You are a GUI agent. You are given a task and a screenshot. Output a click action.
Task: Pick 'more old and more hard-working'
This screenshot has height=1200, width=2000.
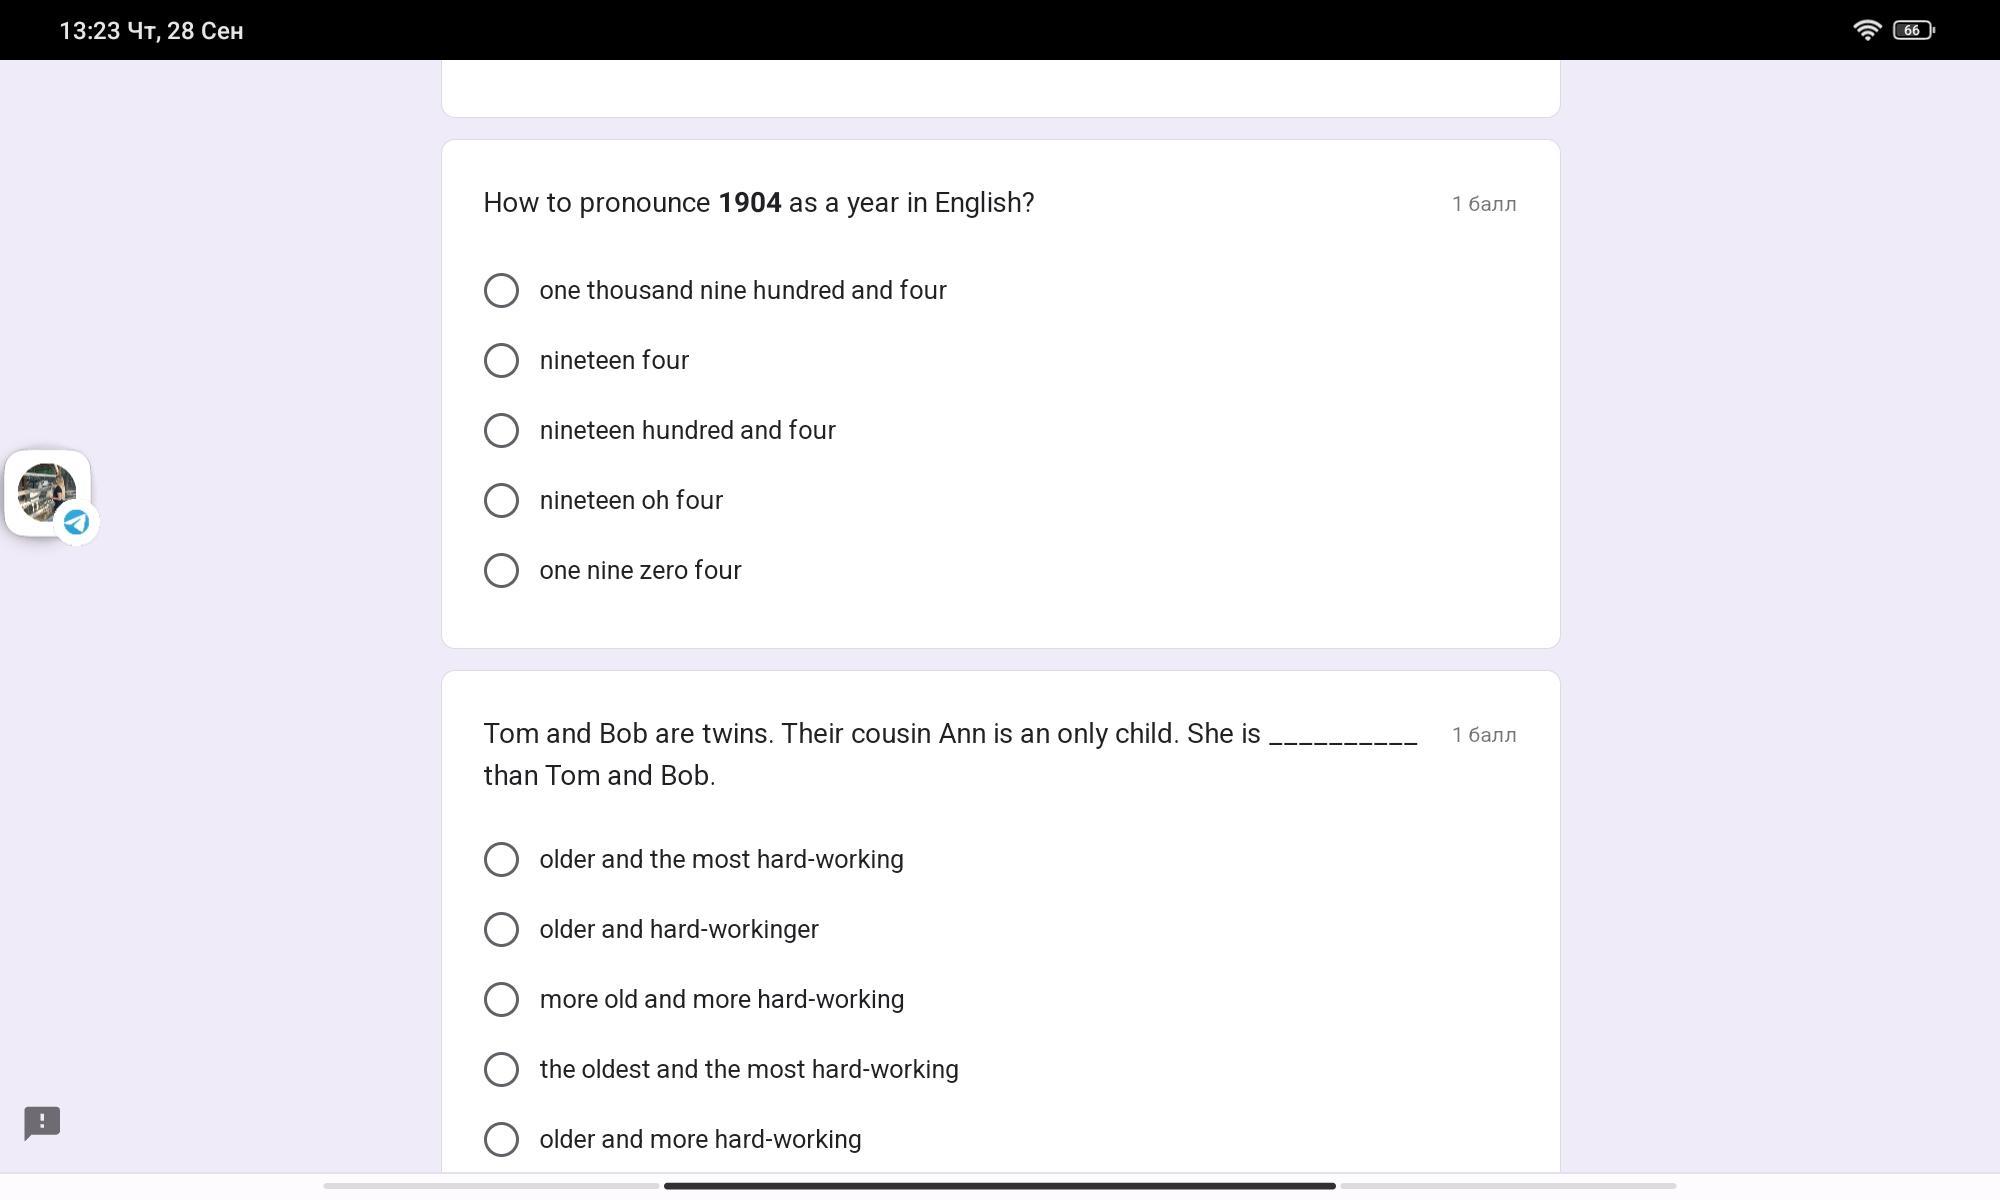(x=694, y=999)
